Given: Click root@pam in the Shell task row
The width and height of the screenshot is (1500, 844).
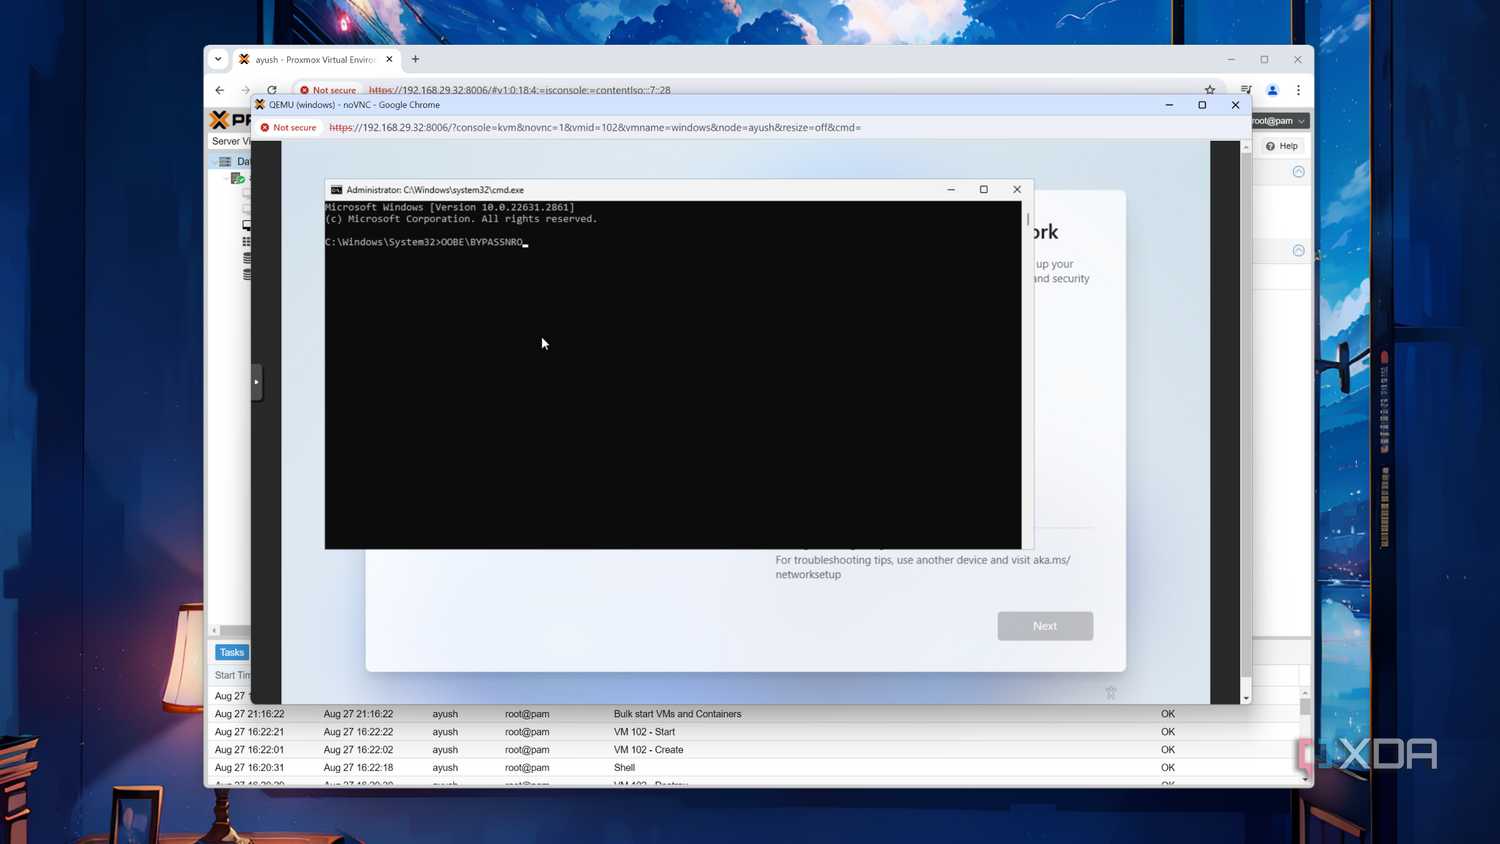Looking at the screenshot, I should click(x=527, y=768).
